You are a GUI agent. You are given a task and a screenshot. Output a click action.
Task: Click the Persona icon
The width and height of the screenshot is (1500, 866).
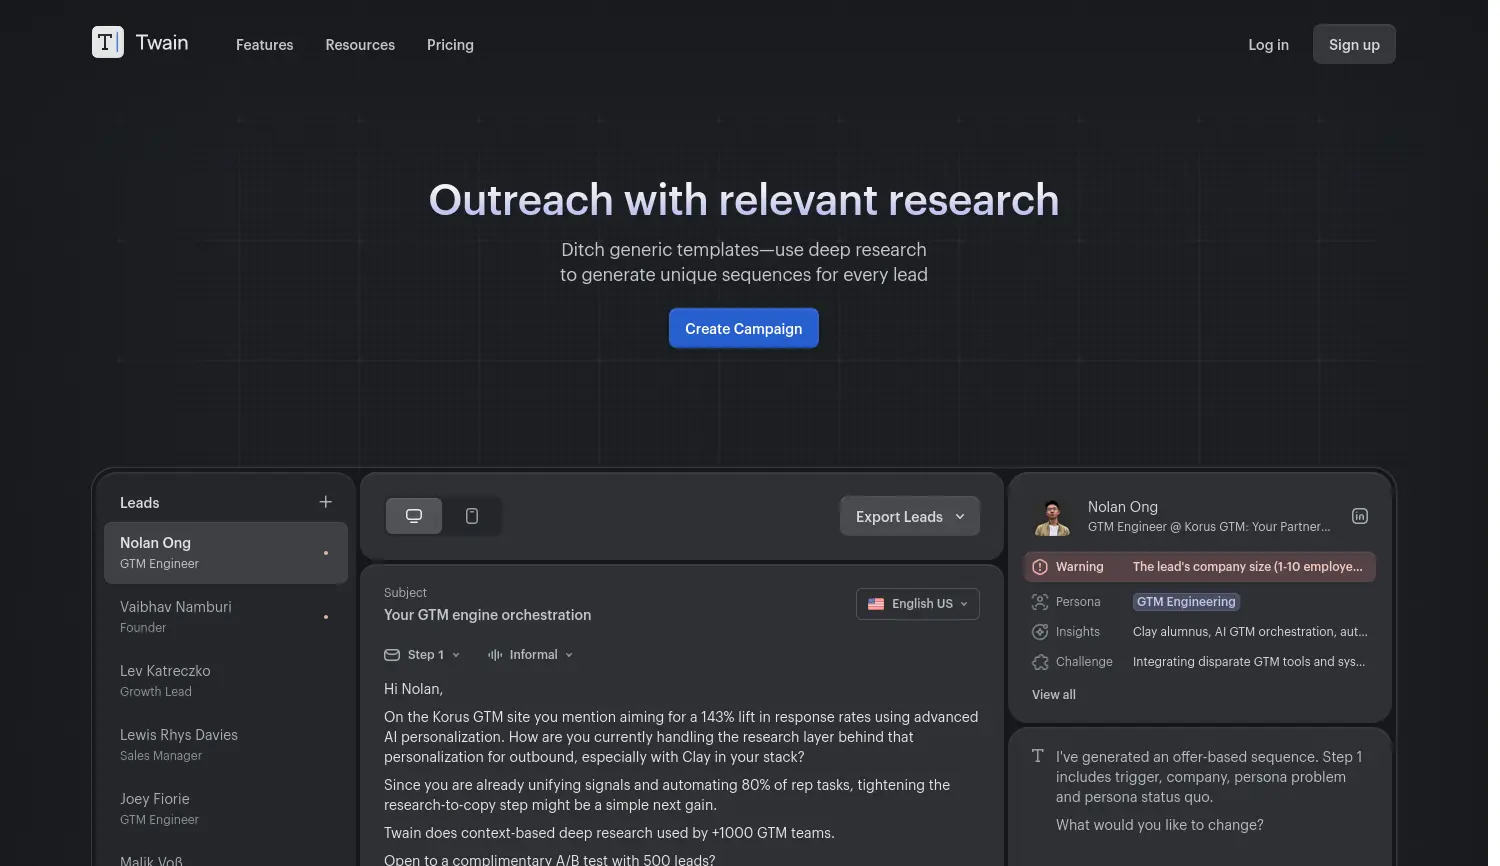coord(1040,602)
